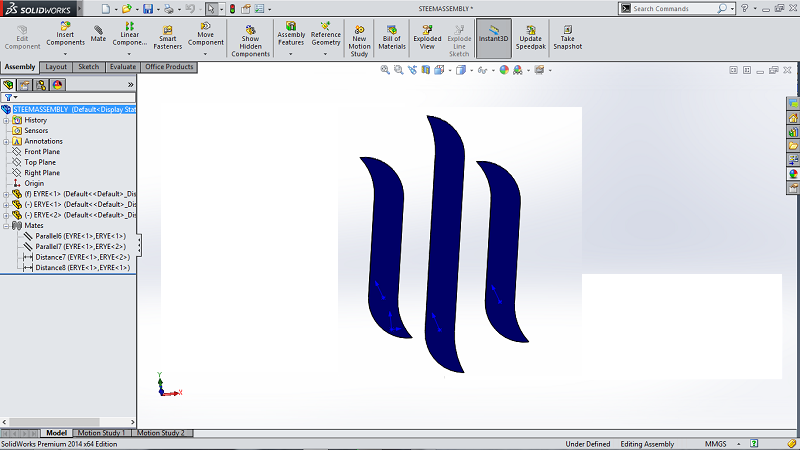Expand the (f) EYRE<1> component node
Screen dimensions: 800x450
(6, 194)
